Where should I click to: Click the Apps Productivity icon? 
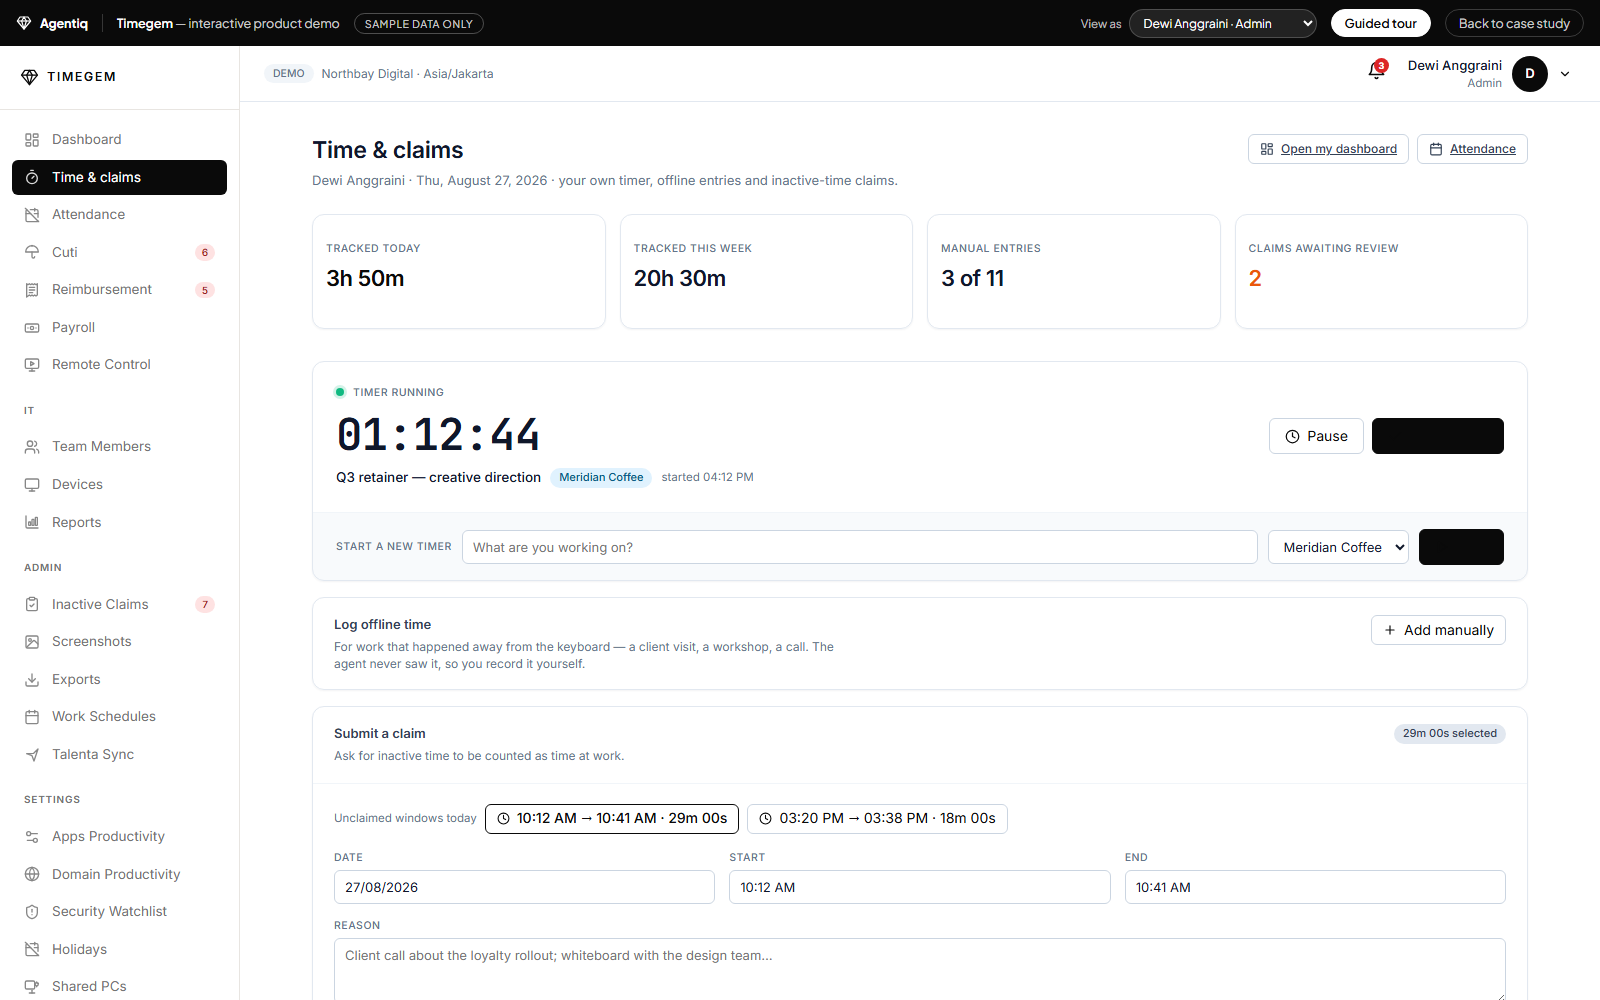point(32,837)
